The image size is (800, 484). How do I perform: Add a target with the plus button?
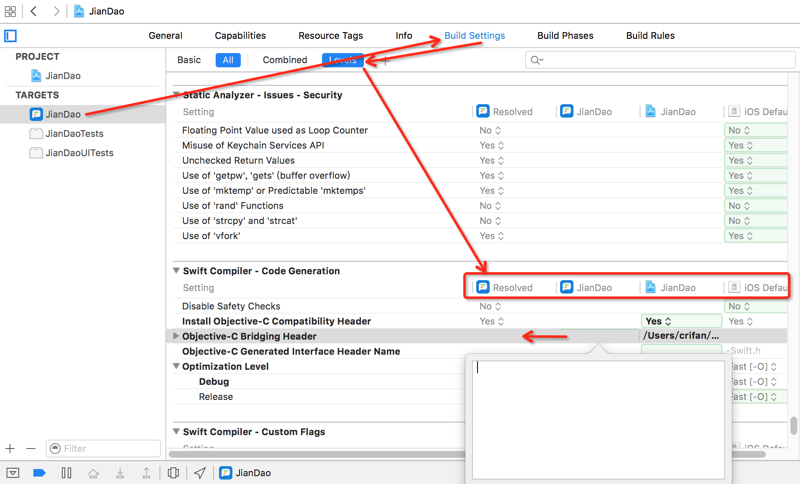click(10, 449)
